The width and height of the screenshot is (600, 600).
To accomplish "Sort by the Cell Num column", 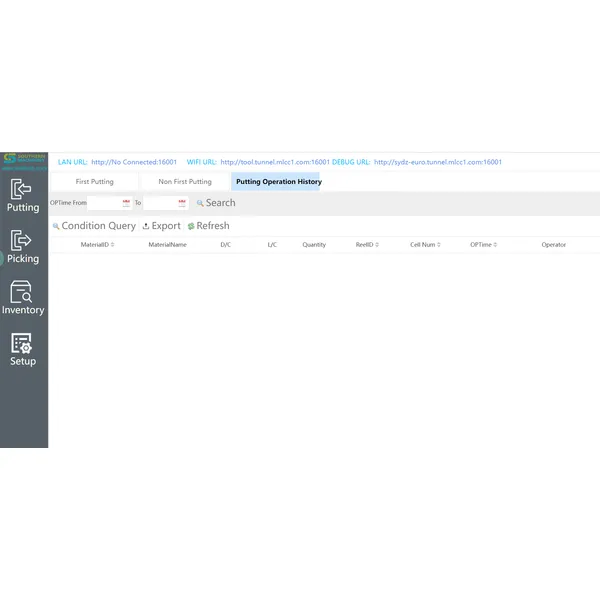I will pos(424,245).
